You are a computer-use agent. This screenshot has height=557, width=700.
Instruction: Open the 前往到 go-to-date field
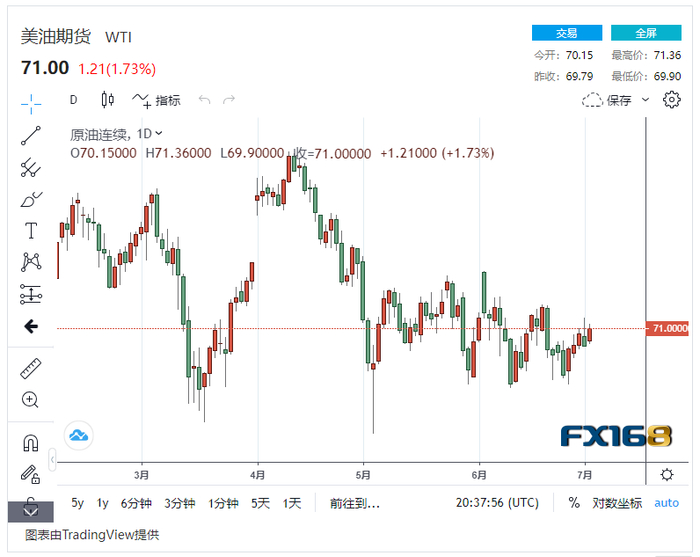click(x=355, y=503)
